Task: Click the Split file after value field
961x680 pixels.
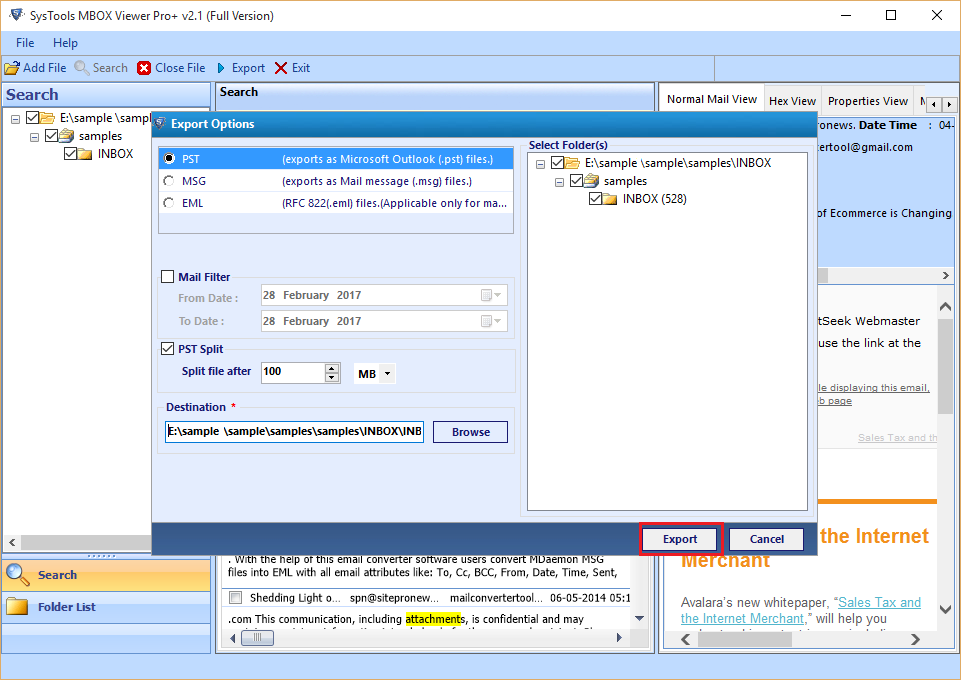Action: 293,372
